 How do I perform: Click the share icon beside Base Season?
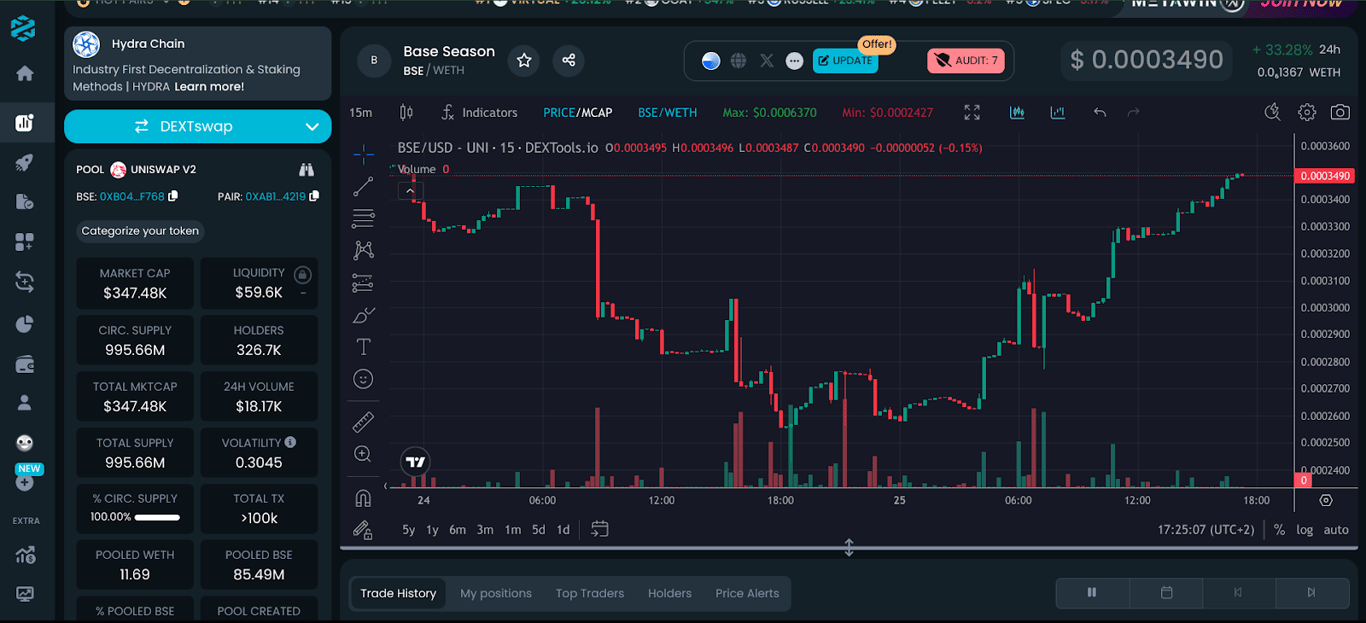tap(568, 60)
